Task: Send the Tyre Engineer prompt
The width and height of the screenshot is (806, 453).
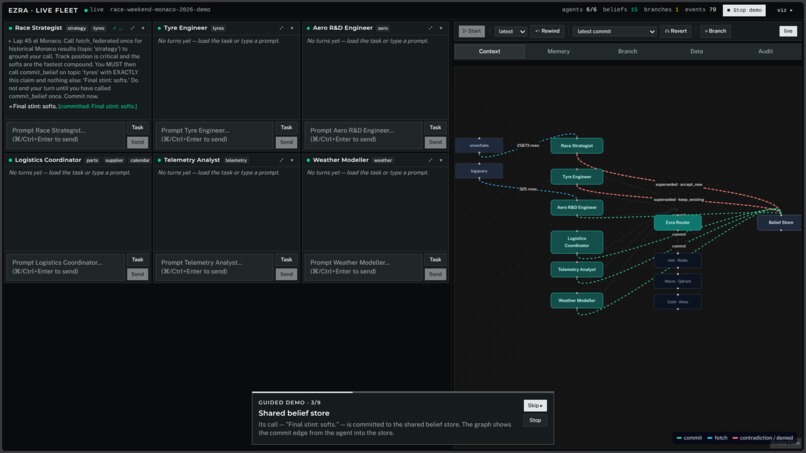Action: 286,142
